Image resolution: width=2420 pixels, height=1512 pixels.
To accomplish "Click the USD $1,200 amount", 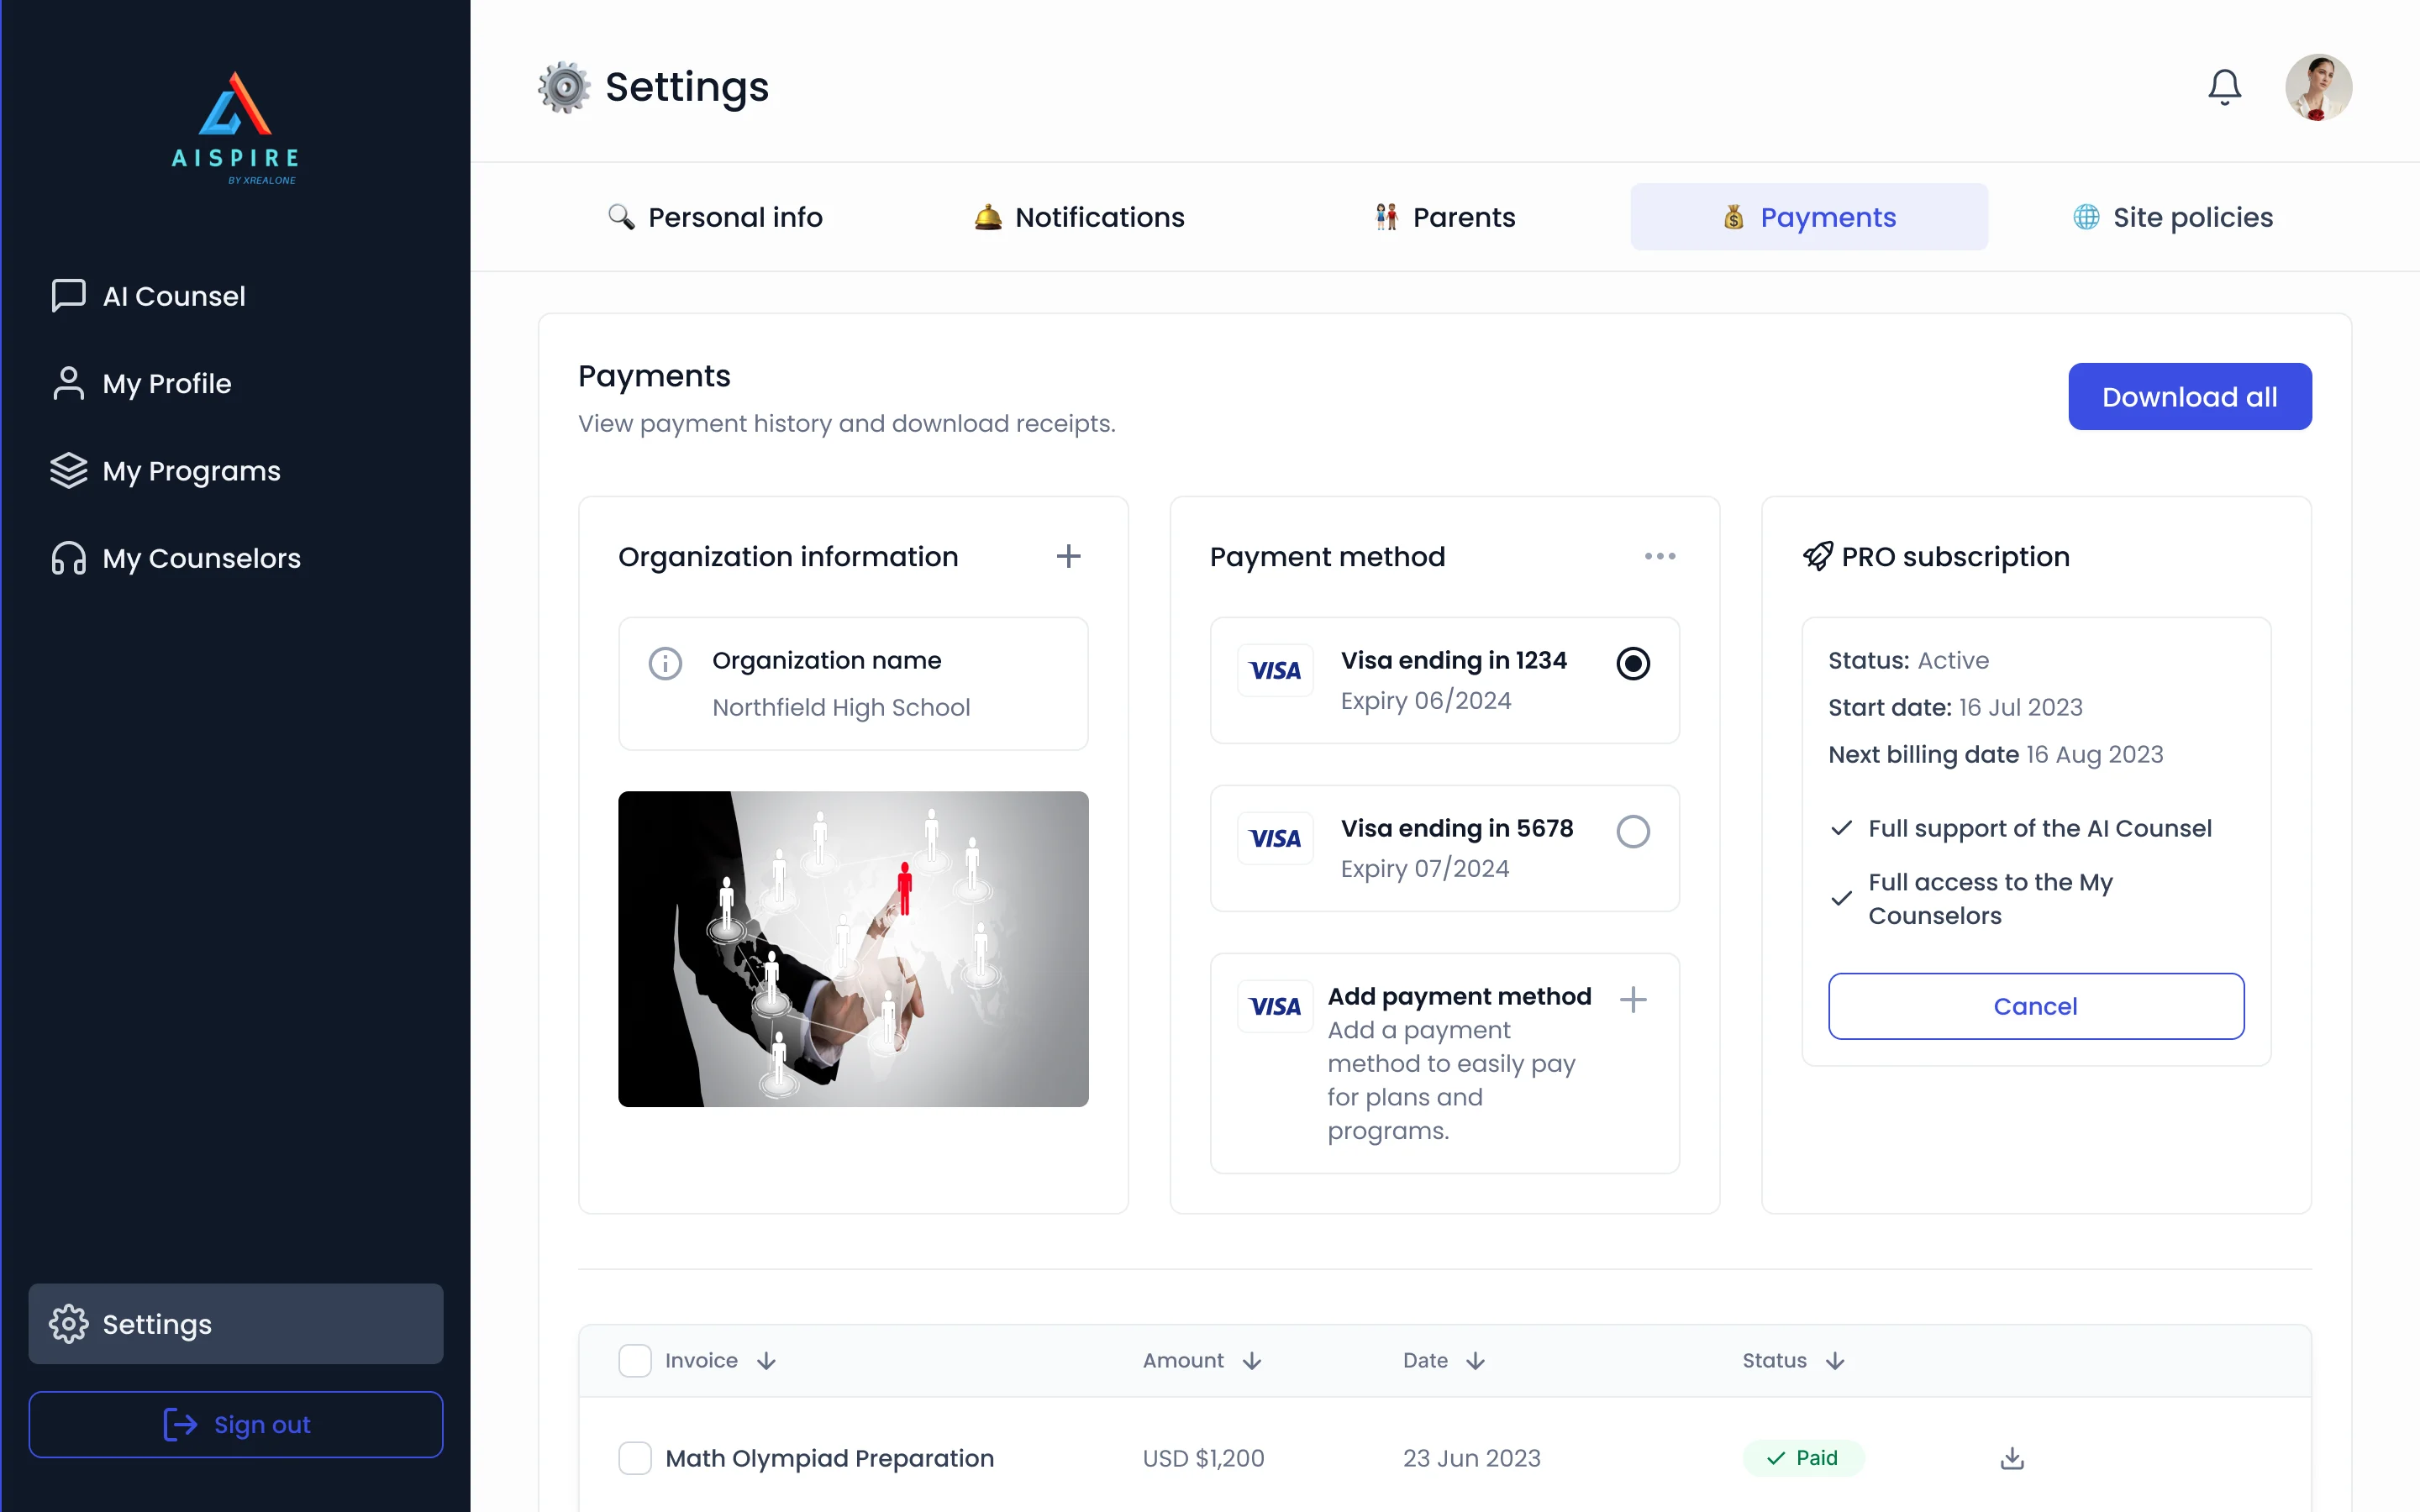I will point(1203,1458).
